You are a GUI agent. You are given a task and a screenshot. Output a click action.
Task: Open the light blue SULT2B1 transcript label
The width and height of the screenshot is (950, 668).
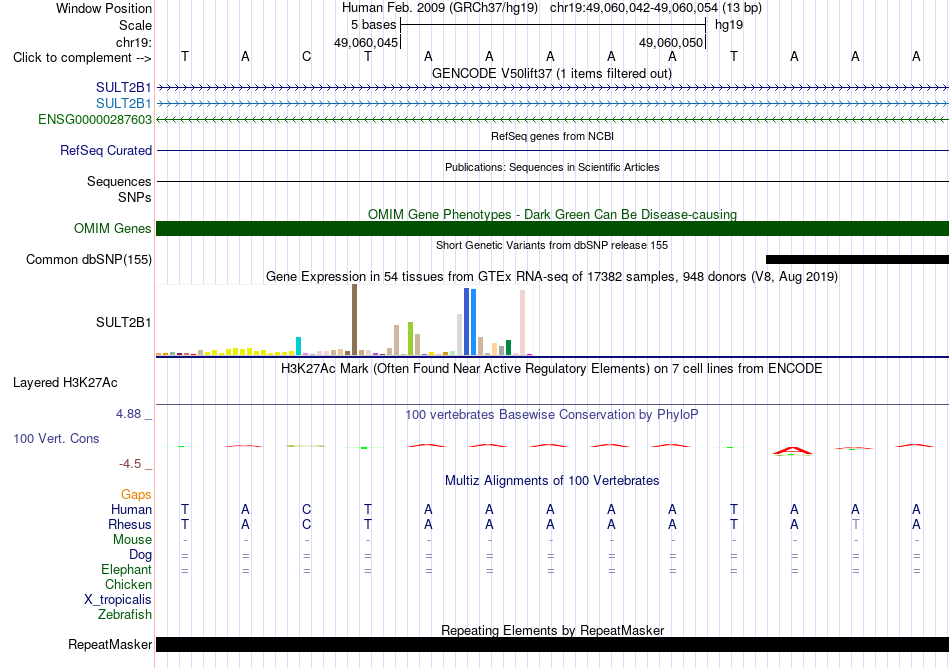(124, 104)
